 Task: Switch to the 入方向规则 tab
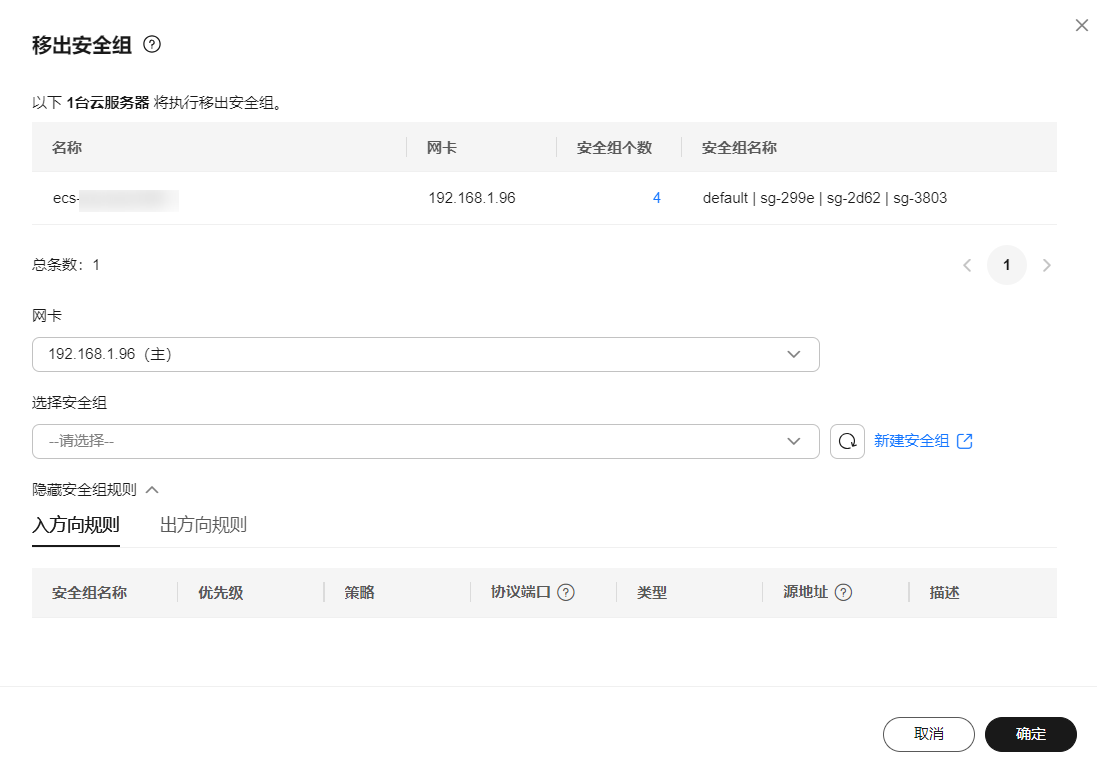point(75,524)
